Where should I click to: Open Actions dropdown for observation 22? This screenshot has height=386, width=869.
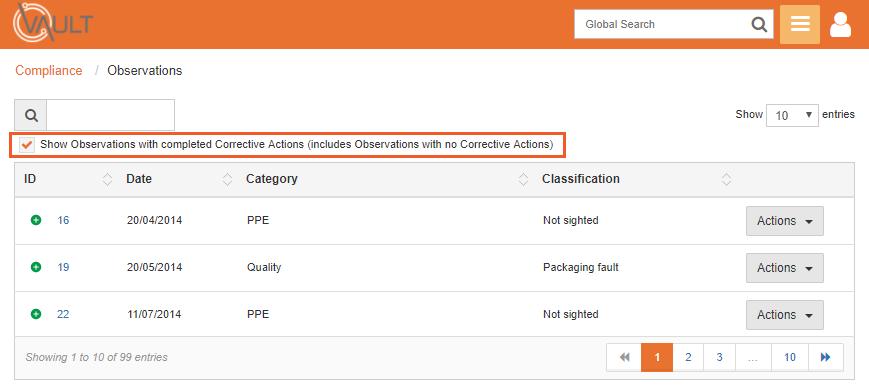click(x=785, y=315)
